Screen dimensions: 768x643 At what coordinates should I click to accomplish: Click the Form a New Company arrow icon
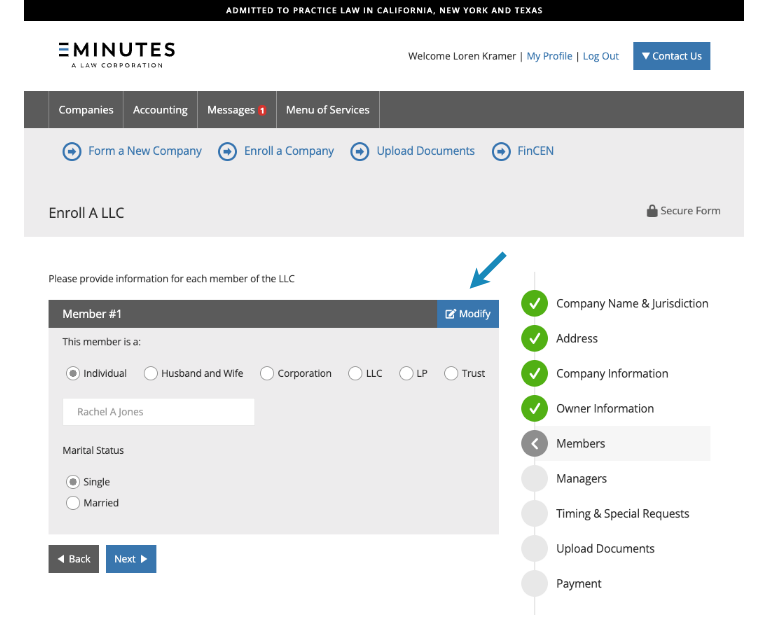(x=72, y=151)
